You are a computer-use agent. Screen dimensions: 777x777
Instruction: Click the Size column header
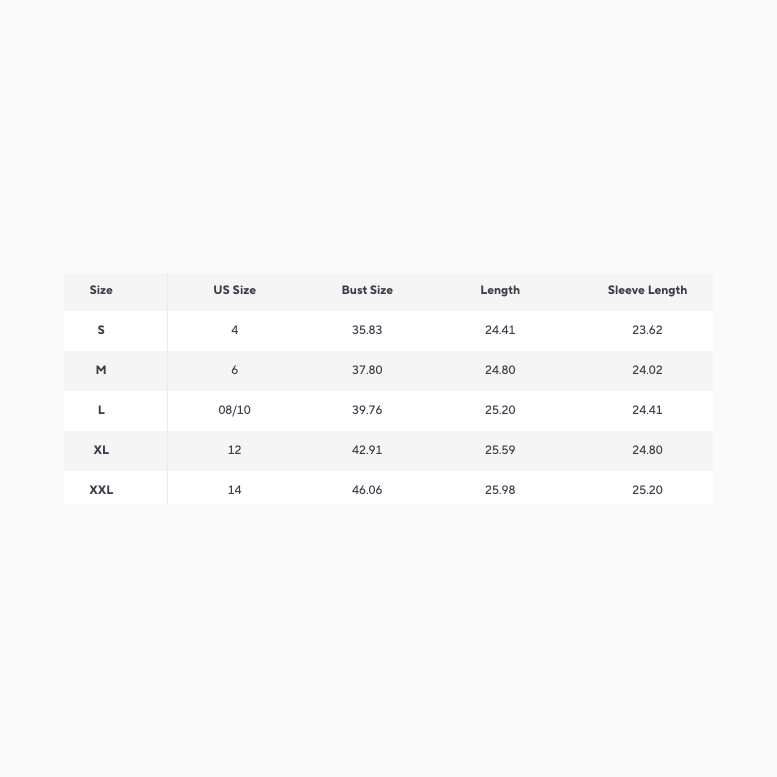pos(101,290)
